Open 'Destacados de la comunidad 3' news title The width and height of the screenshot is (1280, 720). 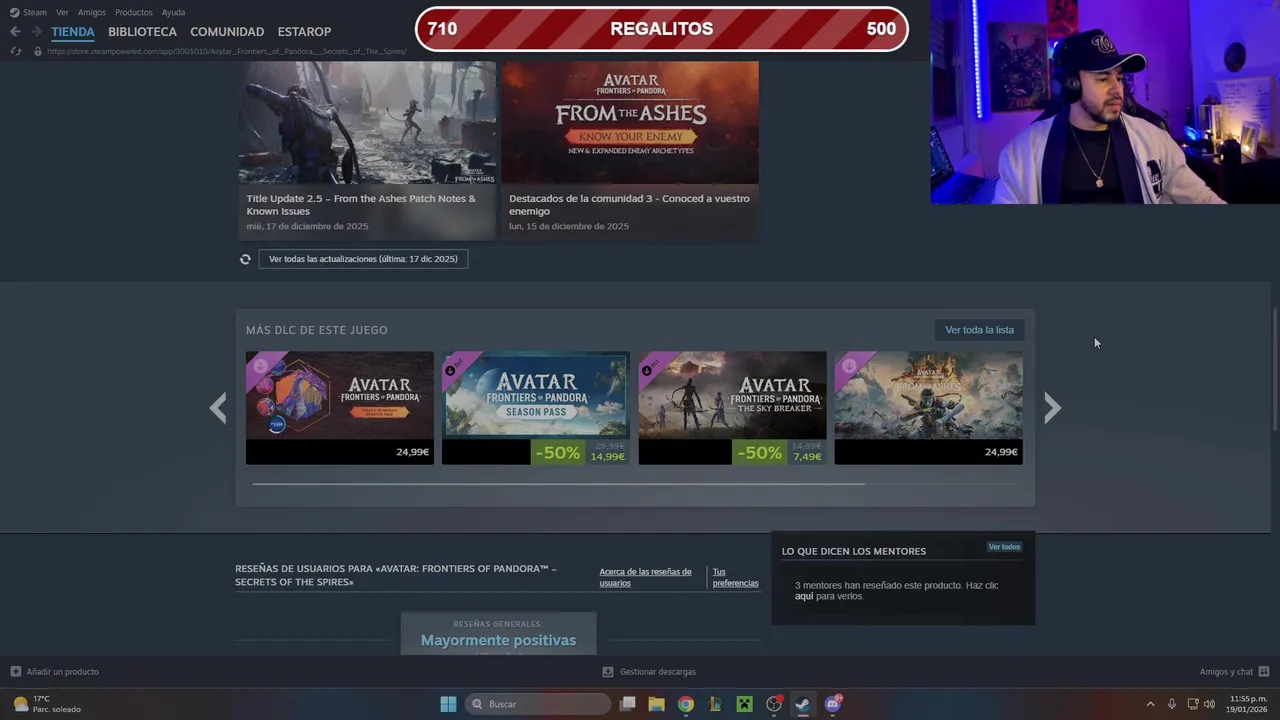click(x=629, y=204)
